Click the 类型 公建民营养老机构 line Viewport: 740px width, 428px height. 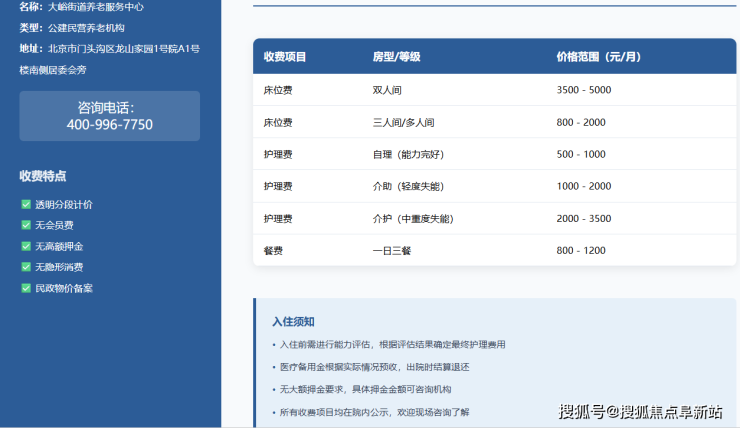click(72, 28)
